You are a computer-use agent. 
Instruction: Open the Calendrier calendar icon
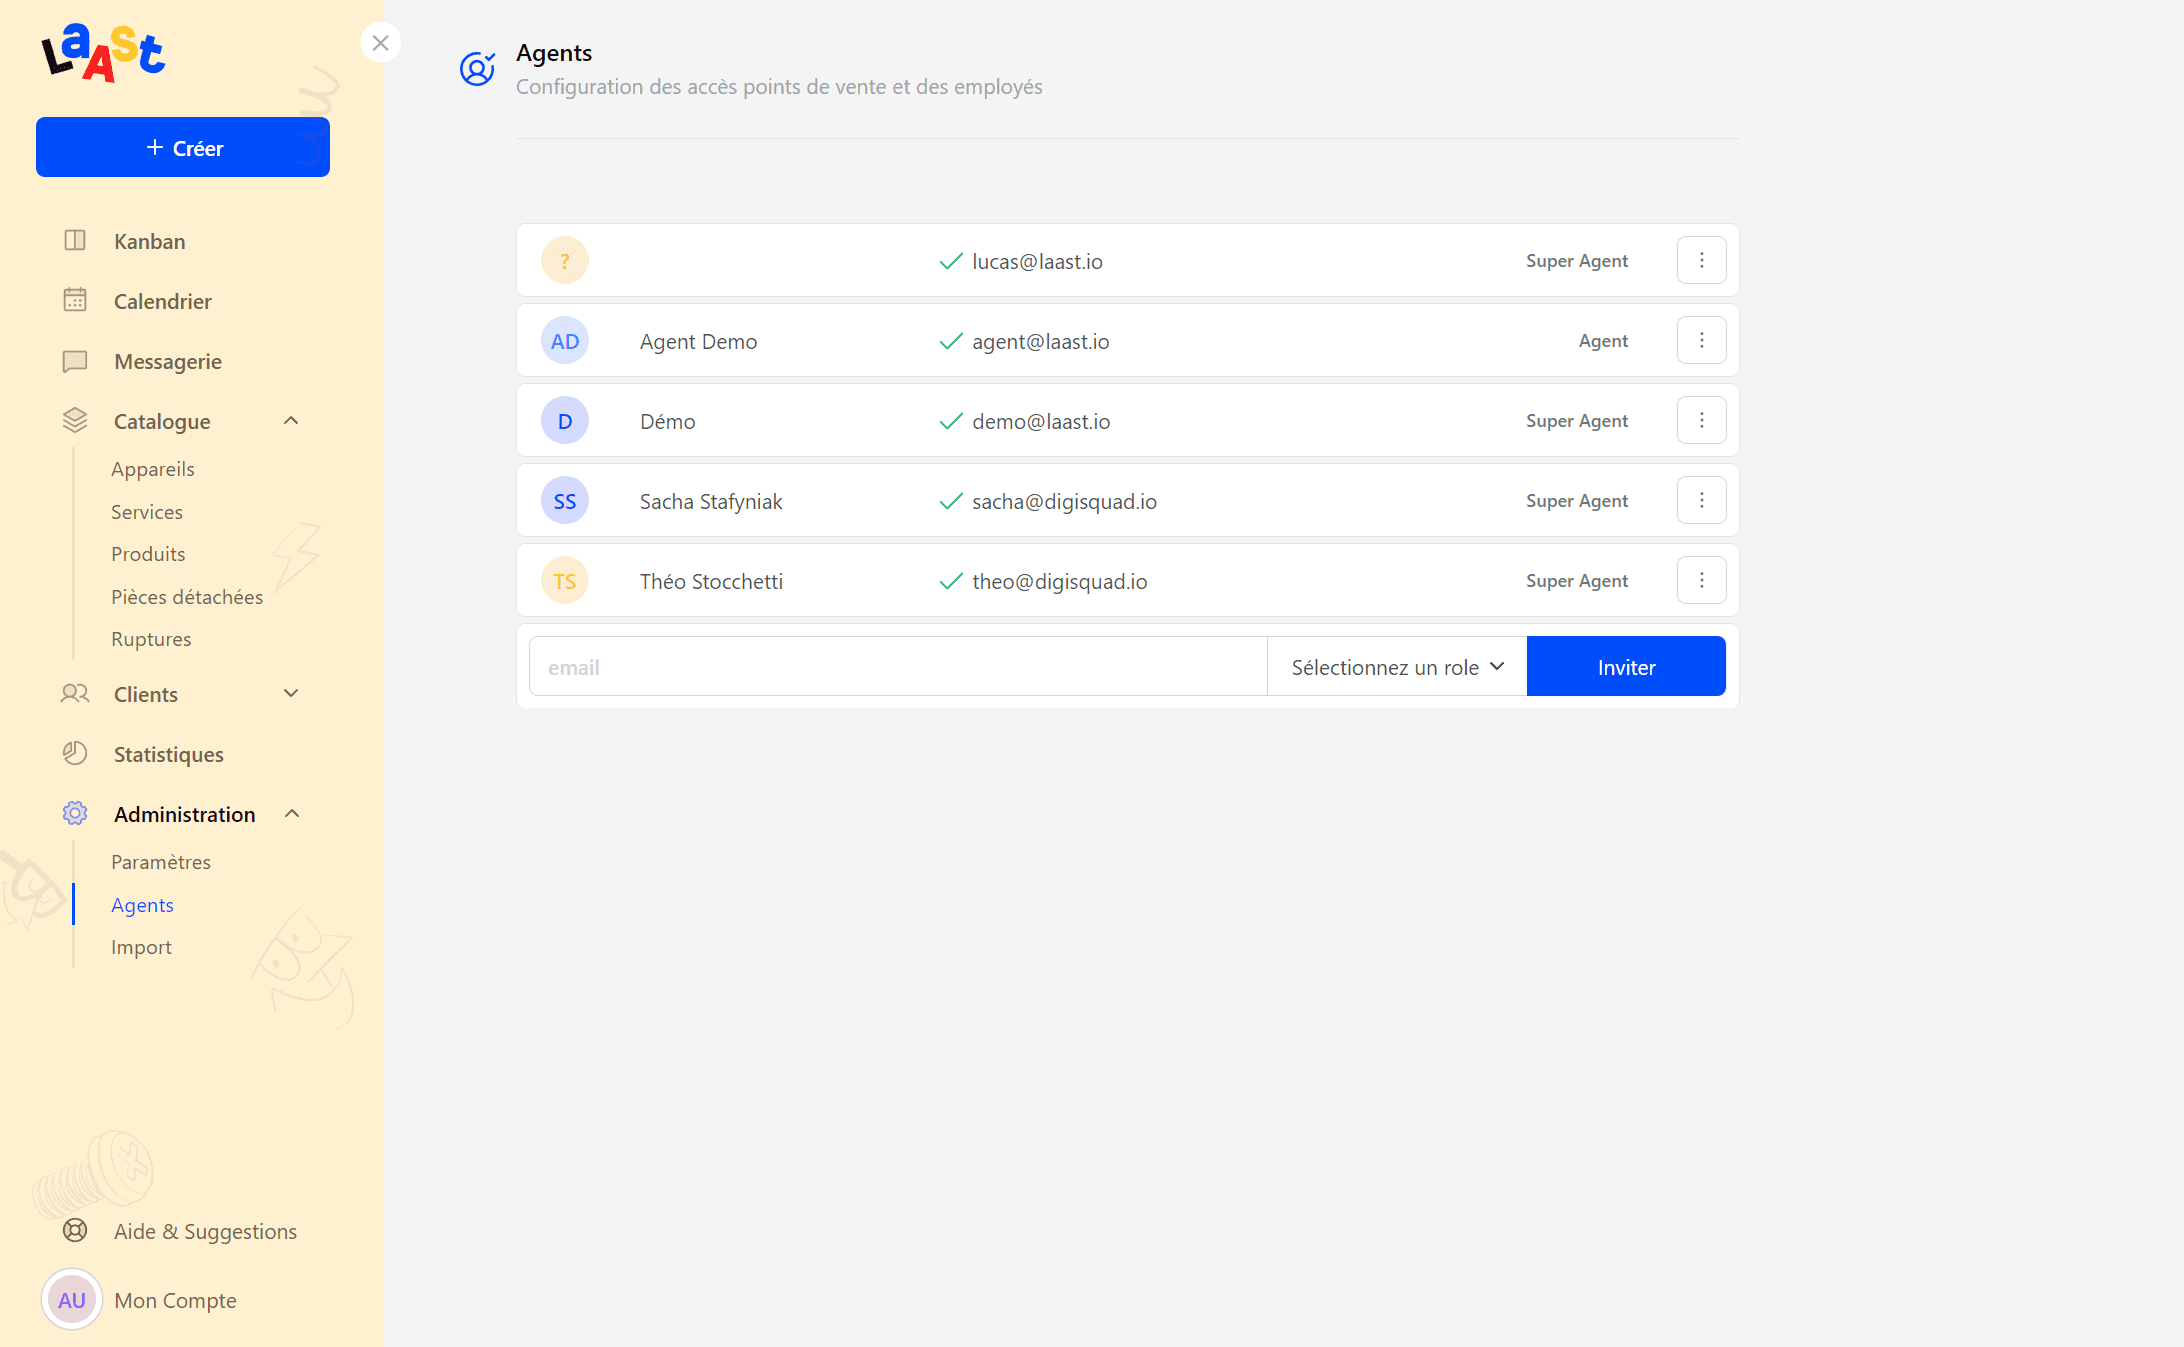tap(75, 300)
